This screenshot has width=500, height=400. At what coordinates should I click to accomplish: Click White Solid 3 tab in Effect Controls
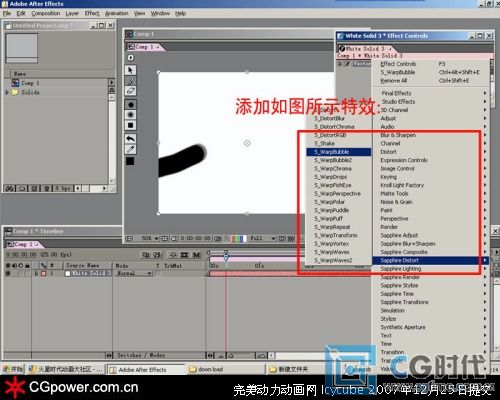366,49
